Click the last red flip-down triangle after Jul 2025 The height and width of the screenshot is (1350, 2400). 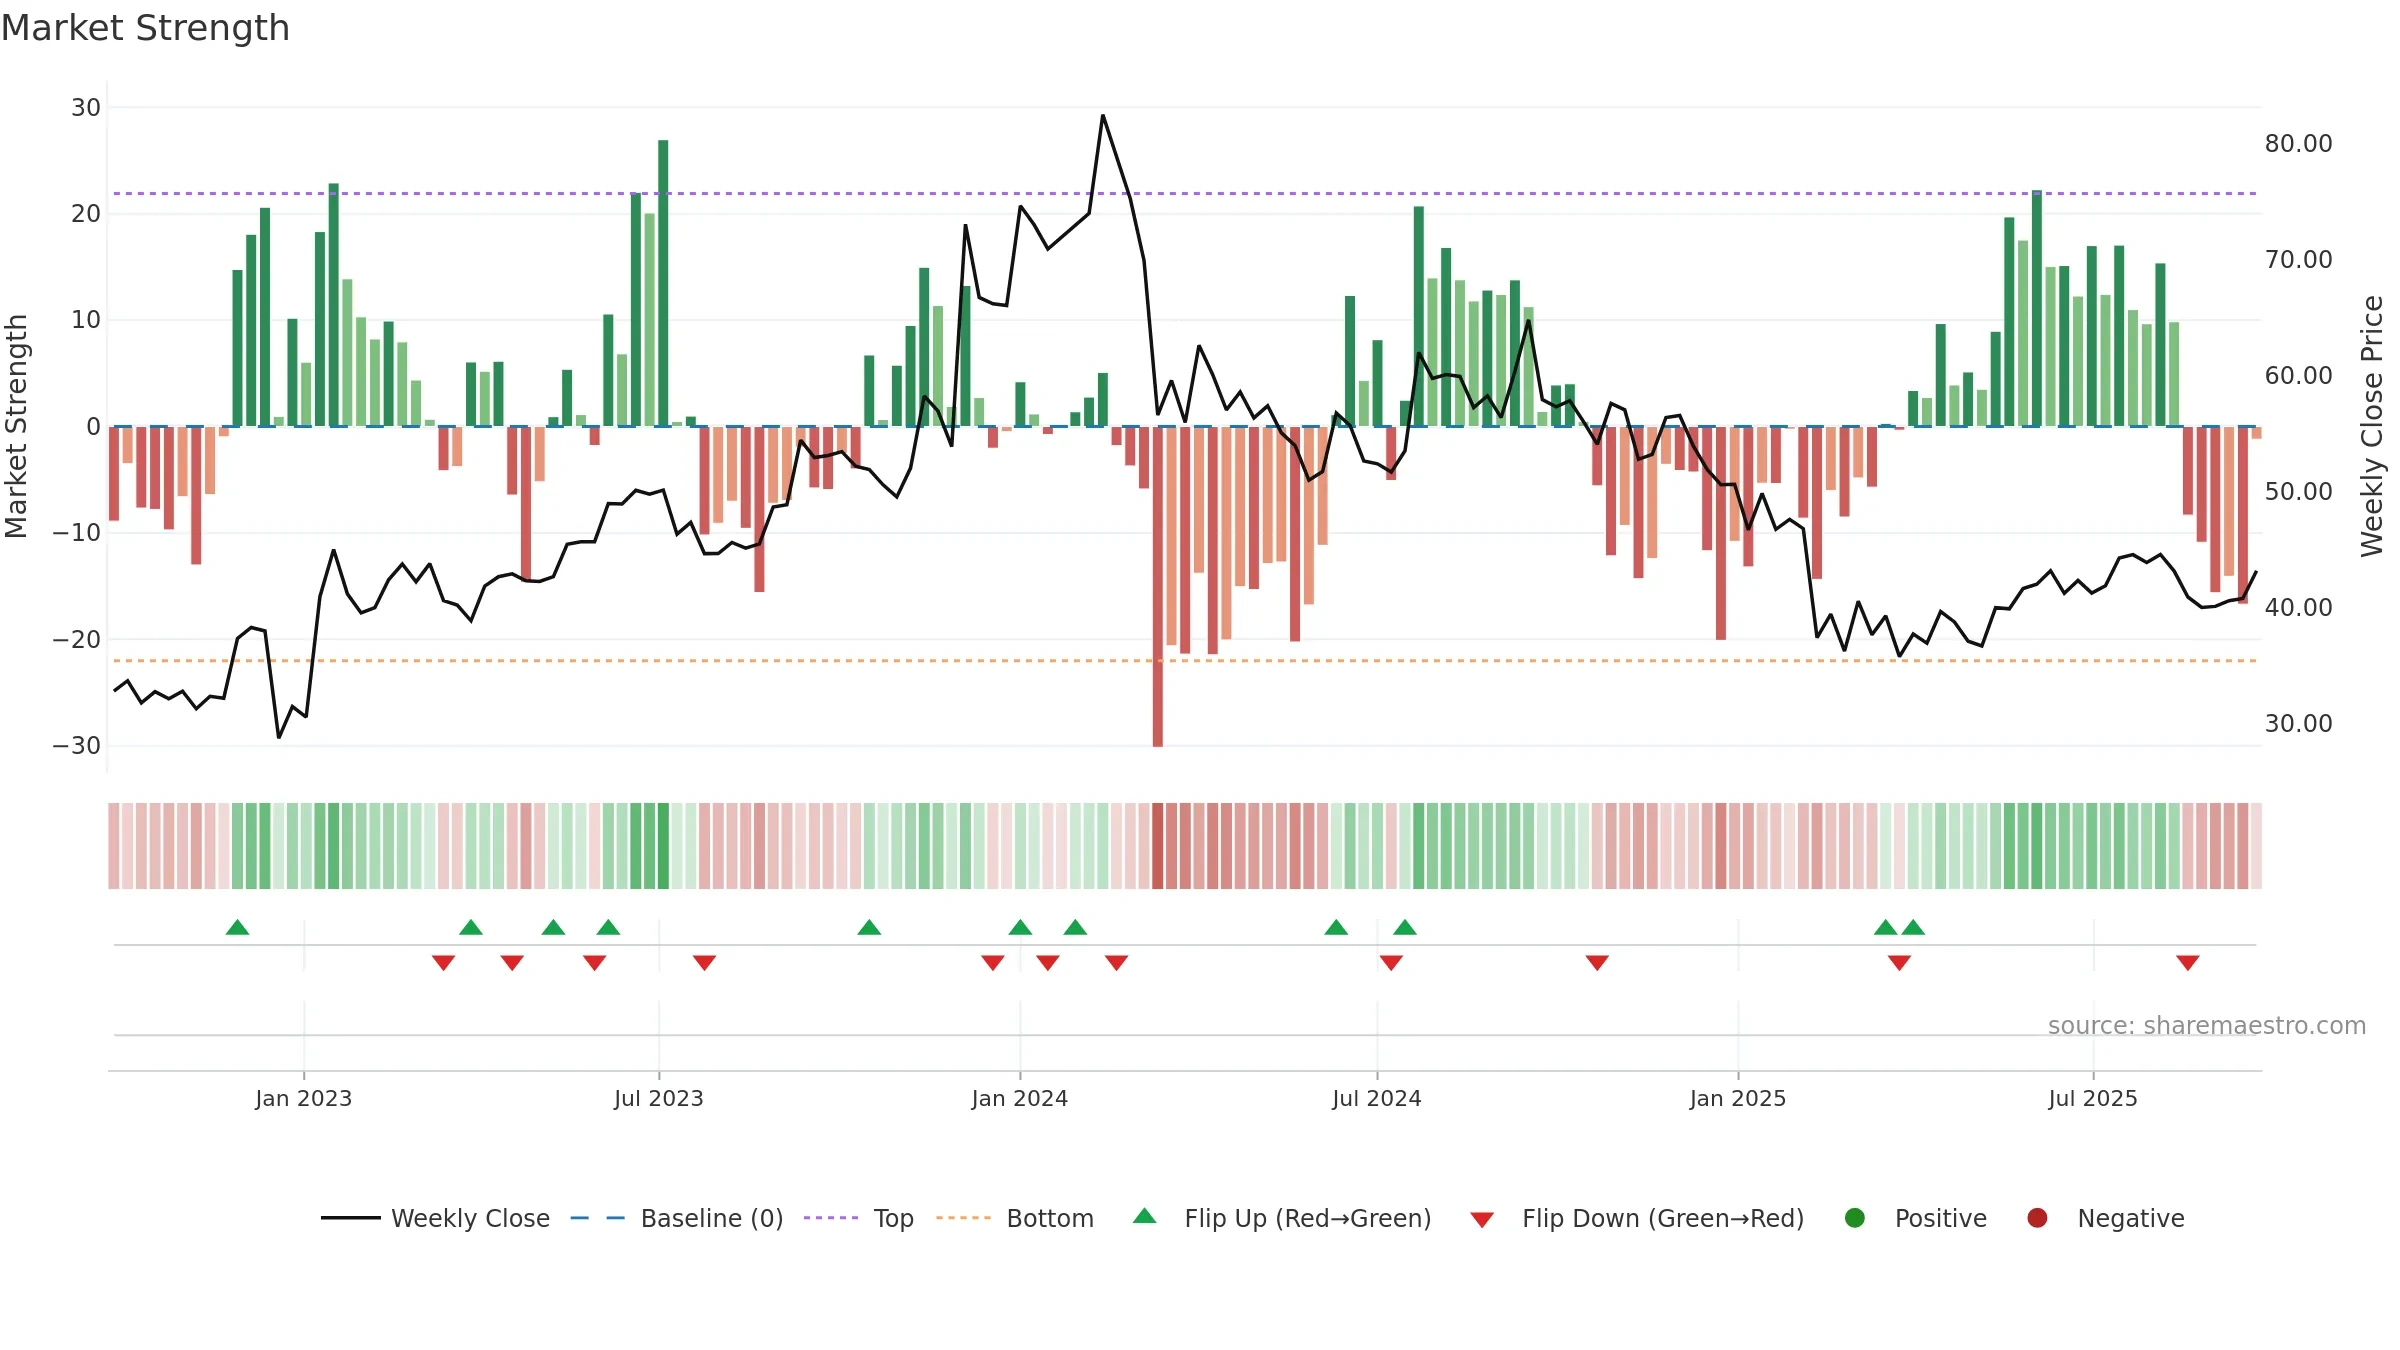(2187, 962)
